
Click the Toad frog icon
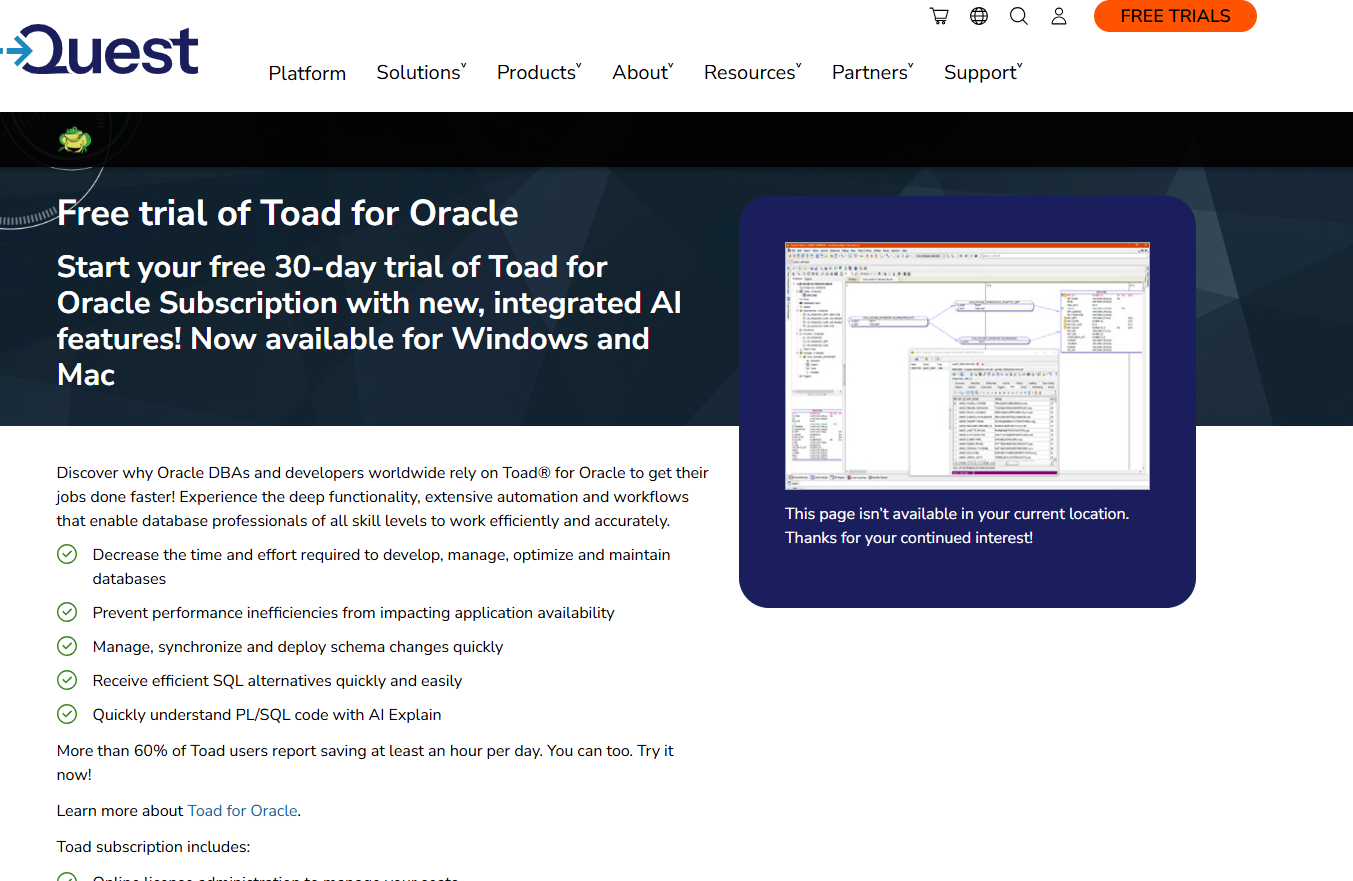(75, 140)
